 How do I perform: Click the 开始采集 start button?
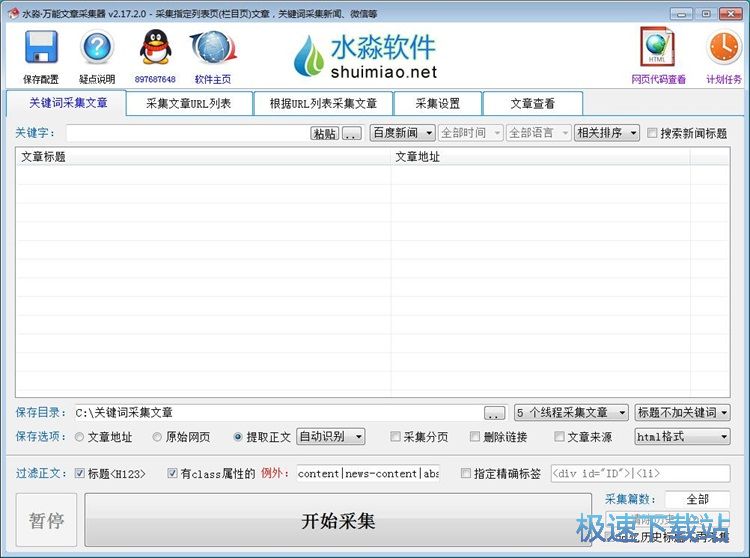pos(338,520)
